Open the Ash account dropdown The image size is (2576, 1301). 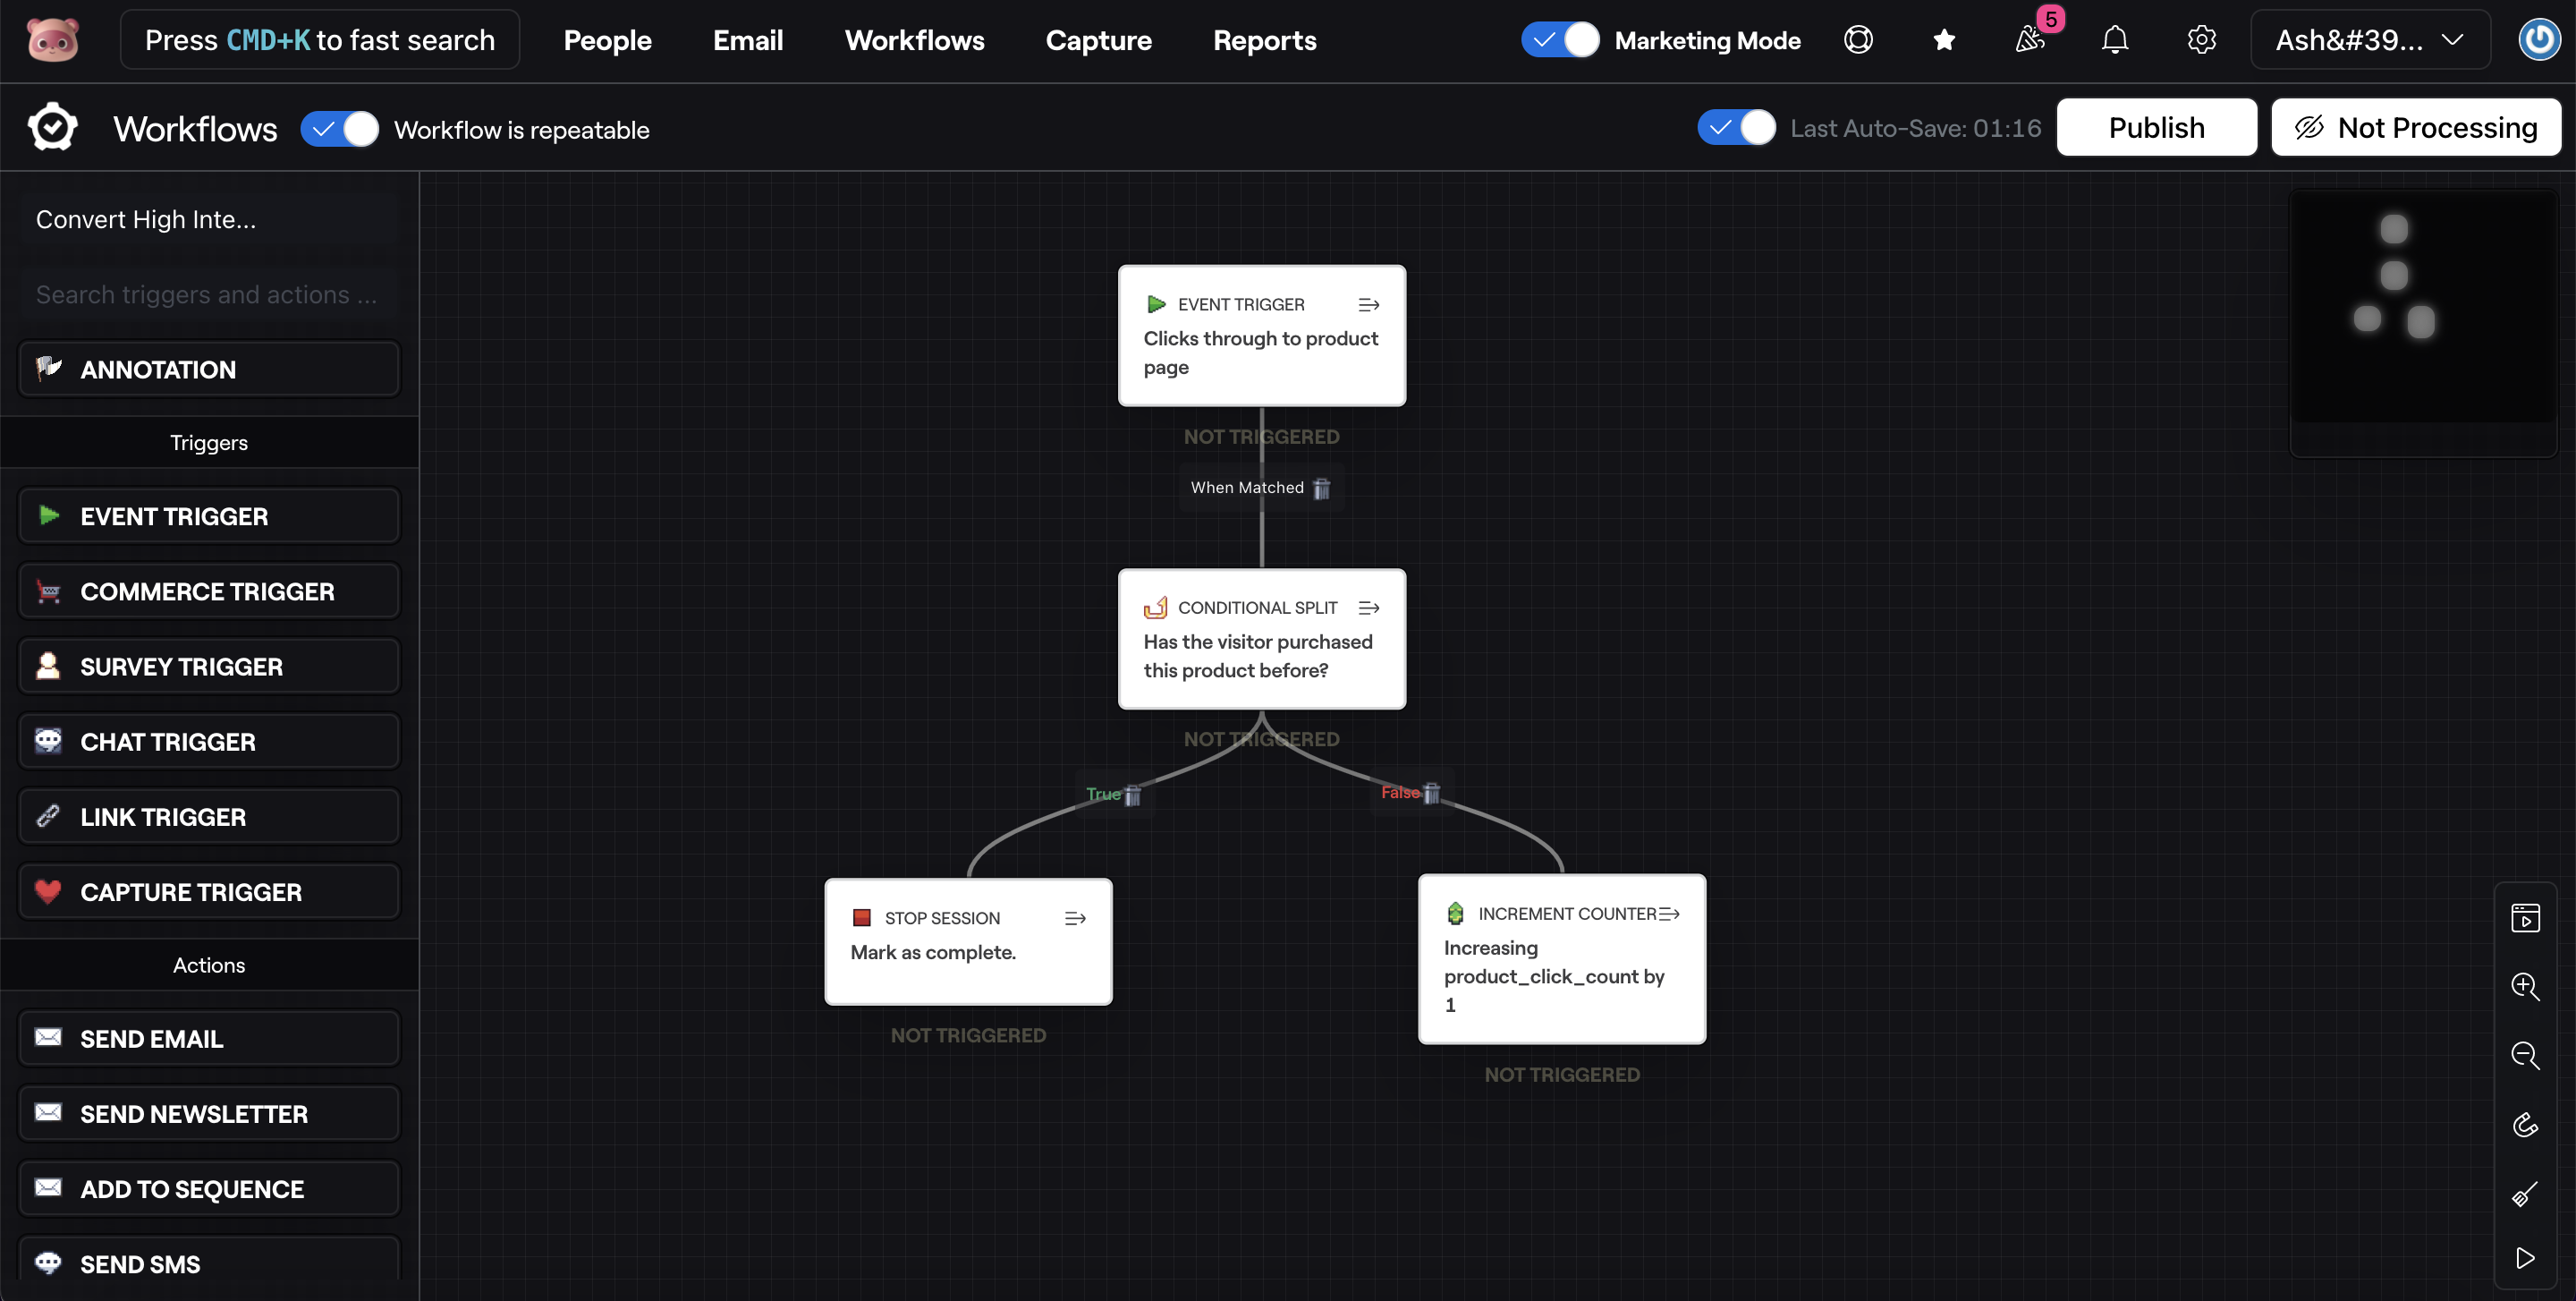click(x=2369, y=40)
